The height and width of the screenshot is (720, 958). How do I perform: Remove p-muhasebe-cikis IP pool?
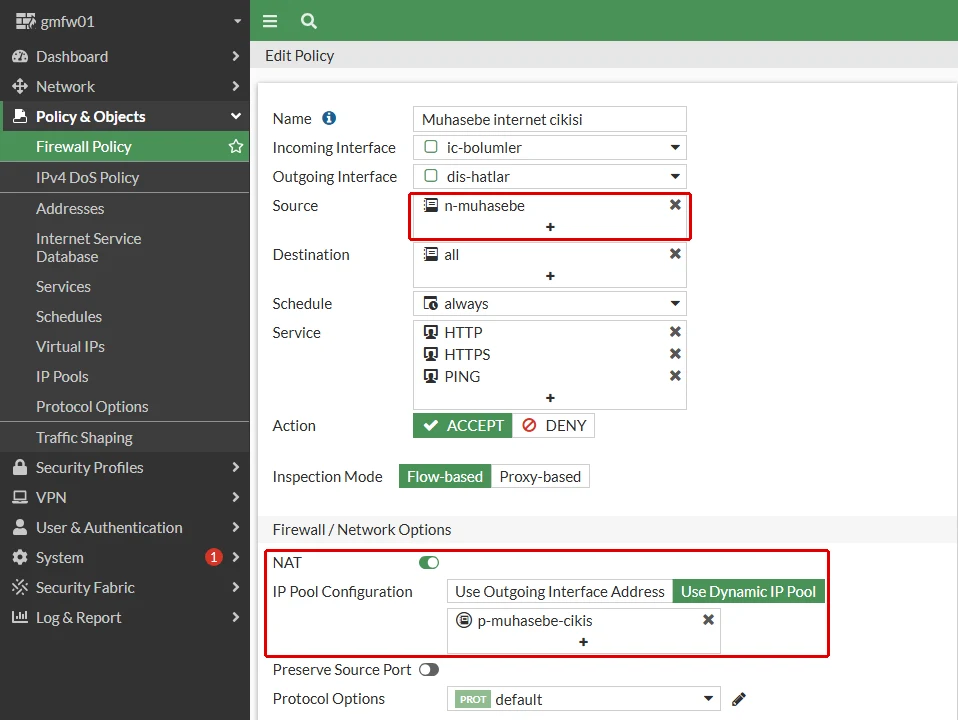tap(709, 620)
